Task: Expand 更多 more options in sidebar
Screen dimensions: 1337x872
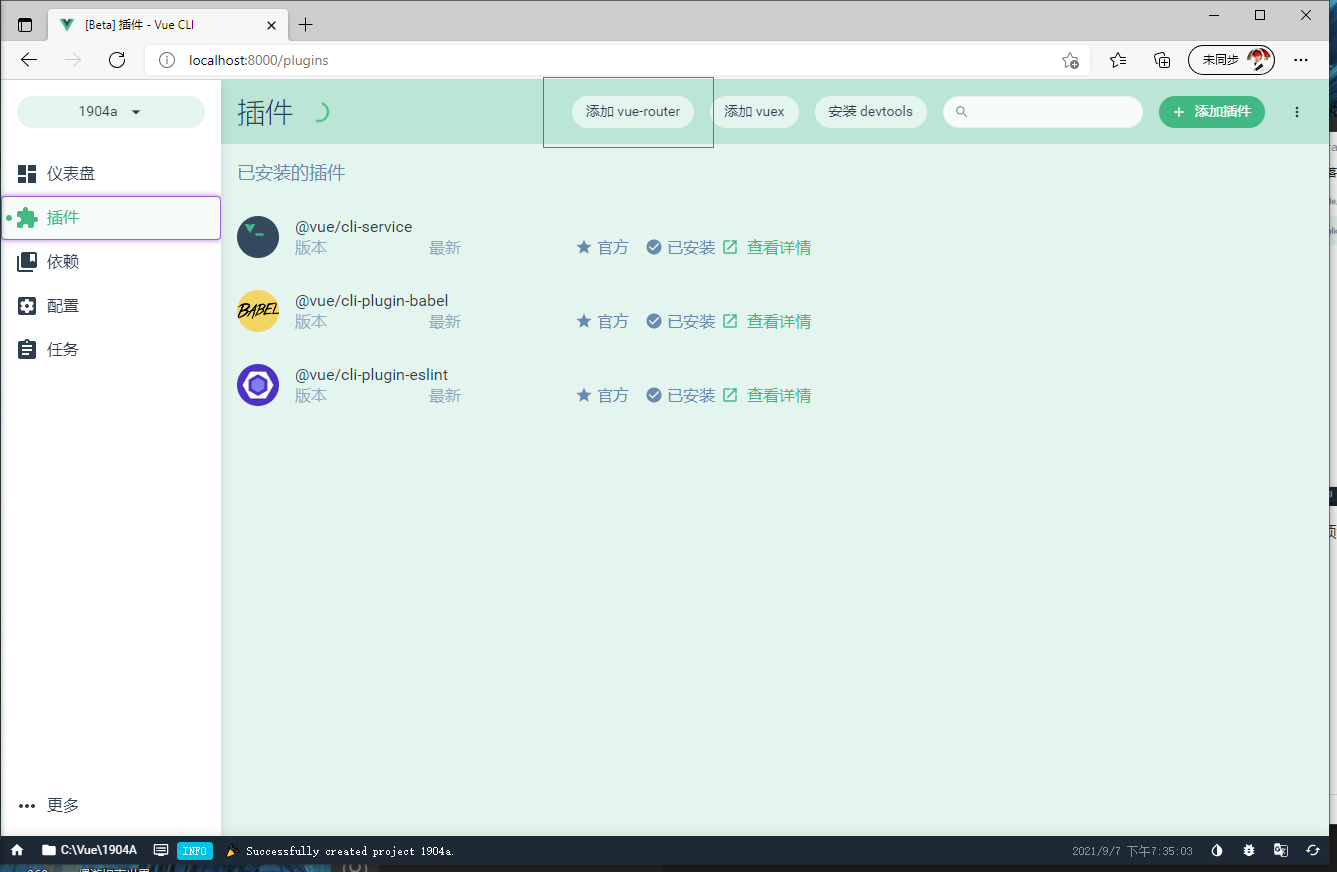Action: pyautogui.click(x=111, y=806)
